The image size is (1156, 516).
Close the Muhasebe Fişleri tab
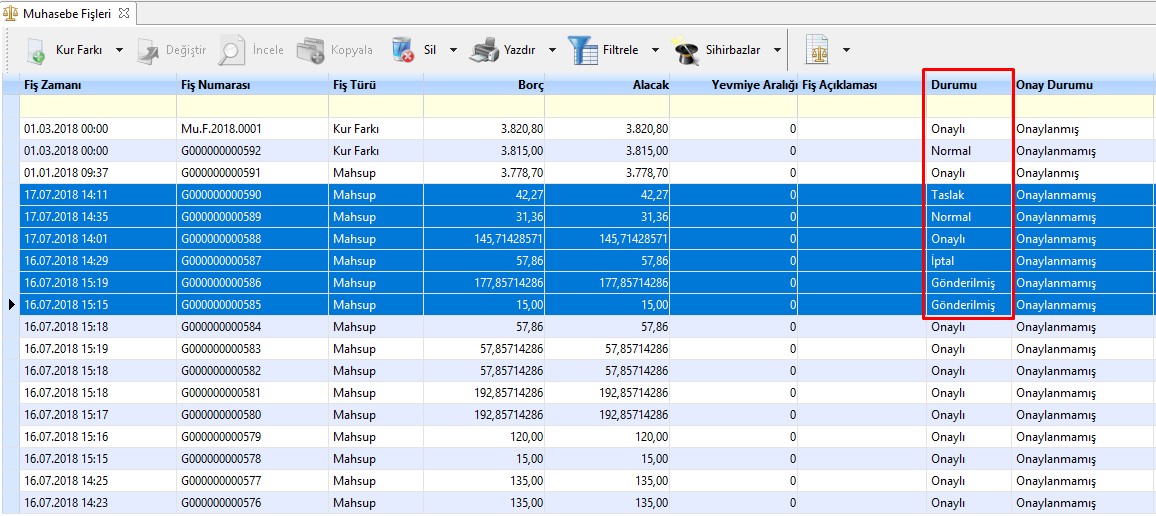124,14
